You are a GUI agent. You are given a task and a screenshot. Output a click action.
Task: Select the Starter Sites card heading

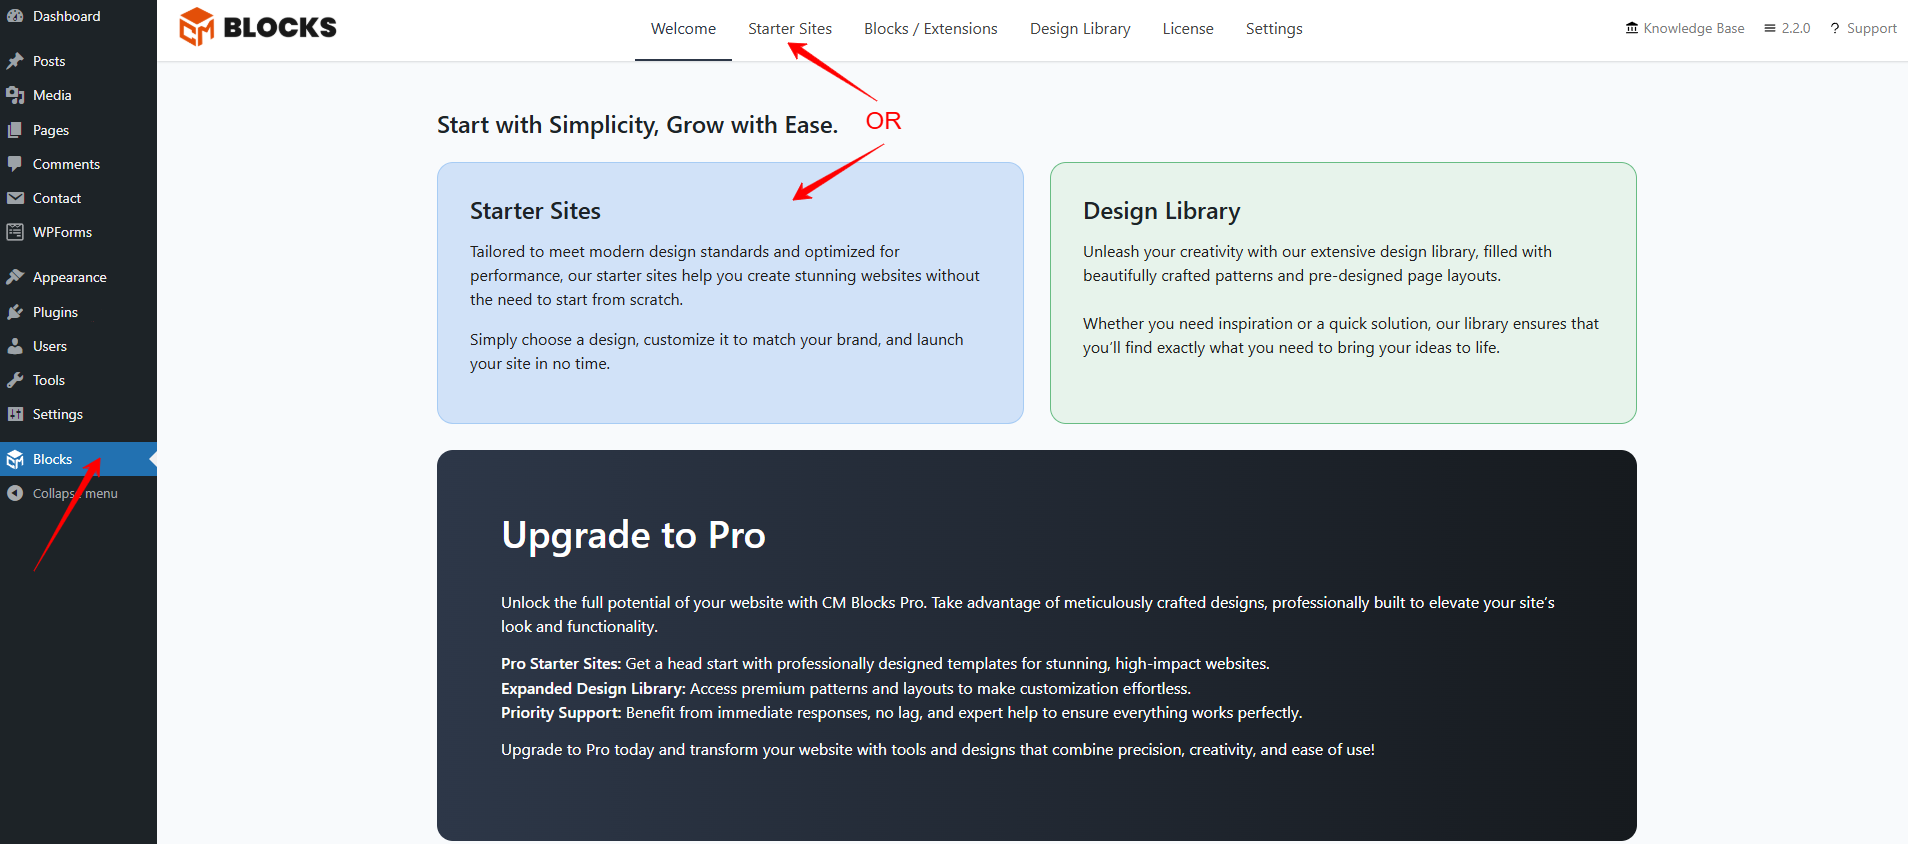coord(535,211)
